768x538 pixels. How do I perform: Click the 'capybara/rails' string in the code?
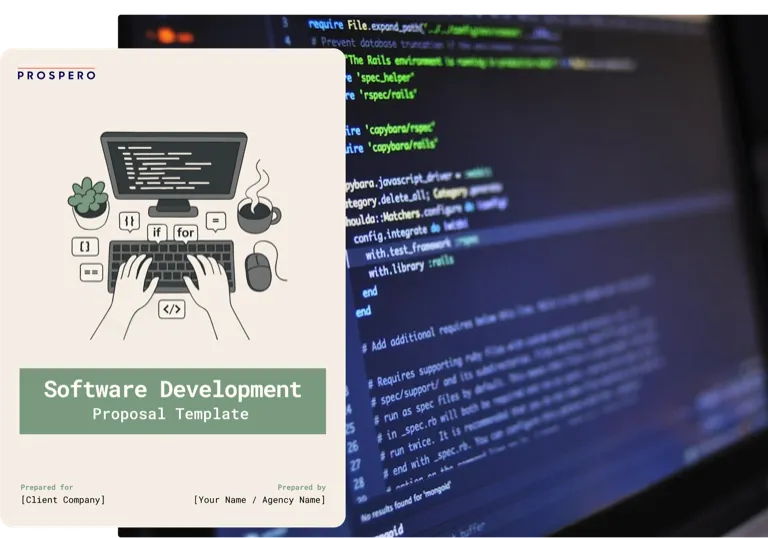[402, 146]
